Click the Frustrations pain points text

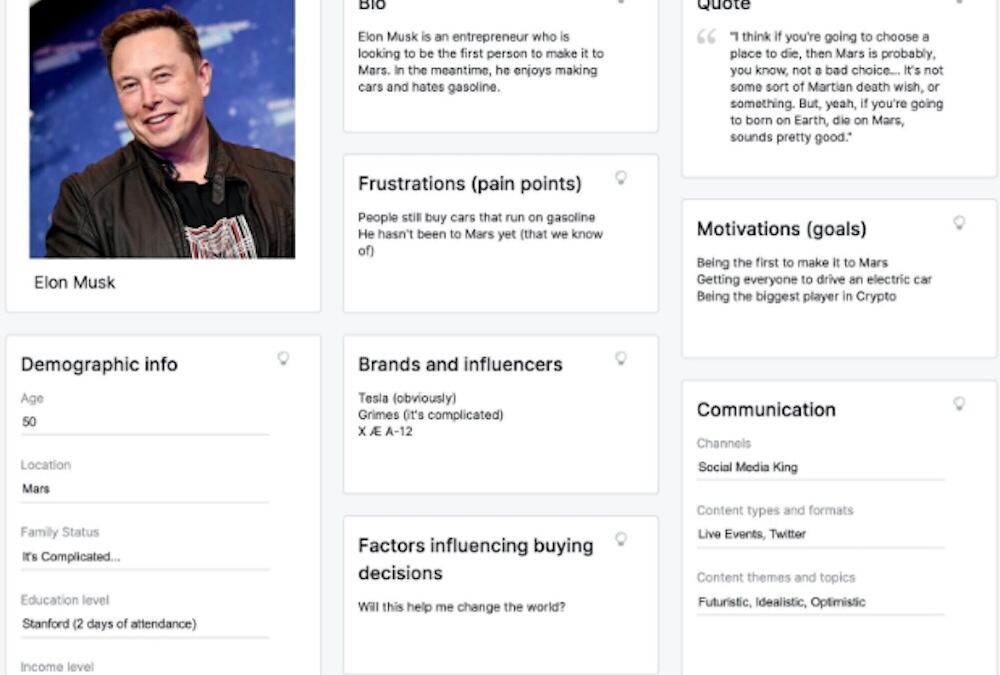tap(478, 234)
